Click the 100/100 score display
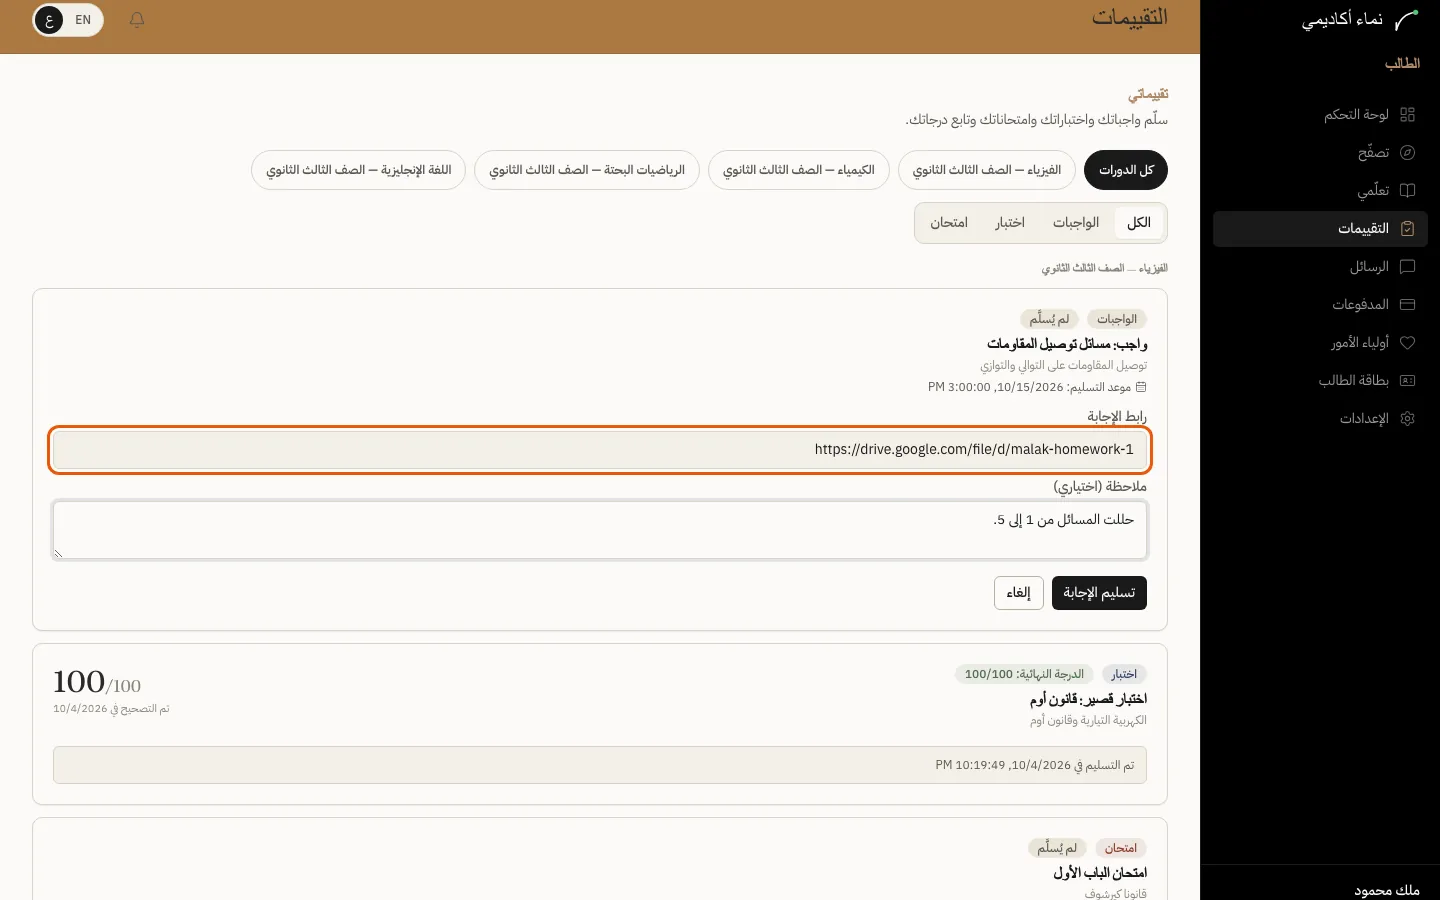 click(97, 683)
